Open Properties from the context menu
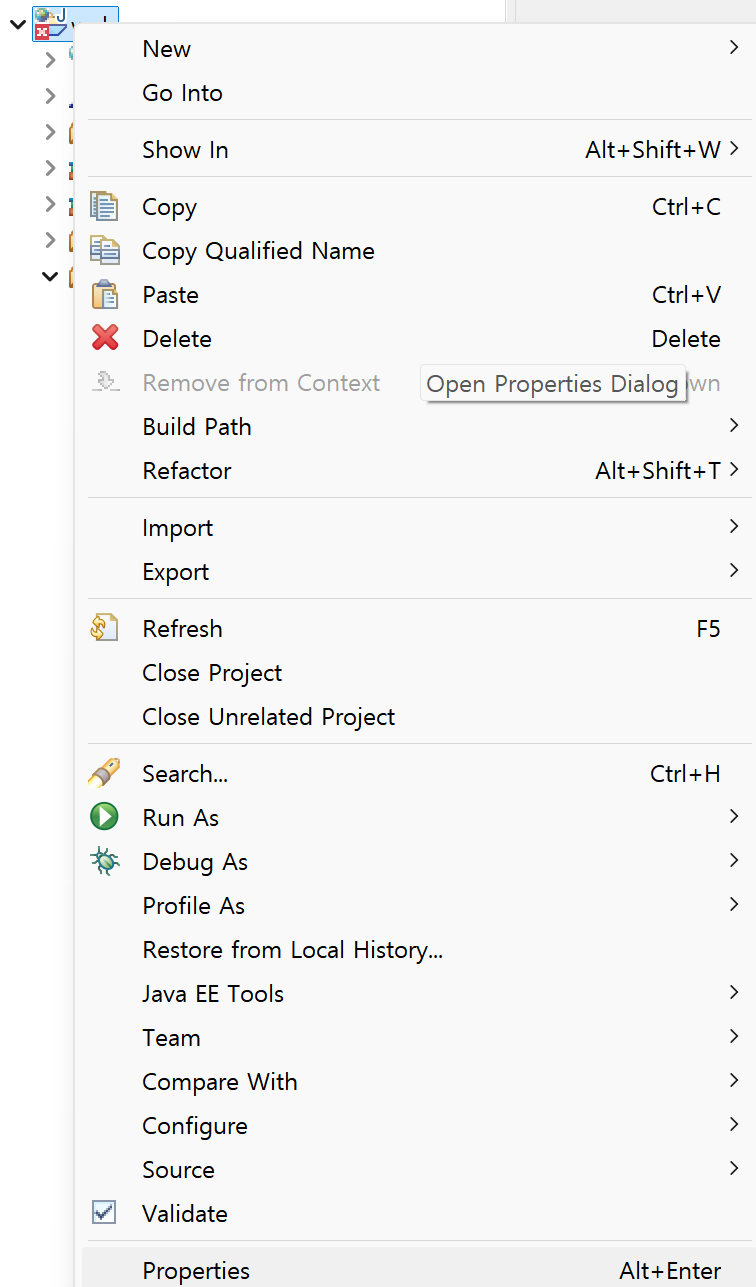This screenshot has height=1287, width=756. pyautogui.click(x=196, y=1271)
